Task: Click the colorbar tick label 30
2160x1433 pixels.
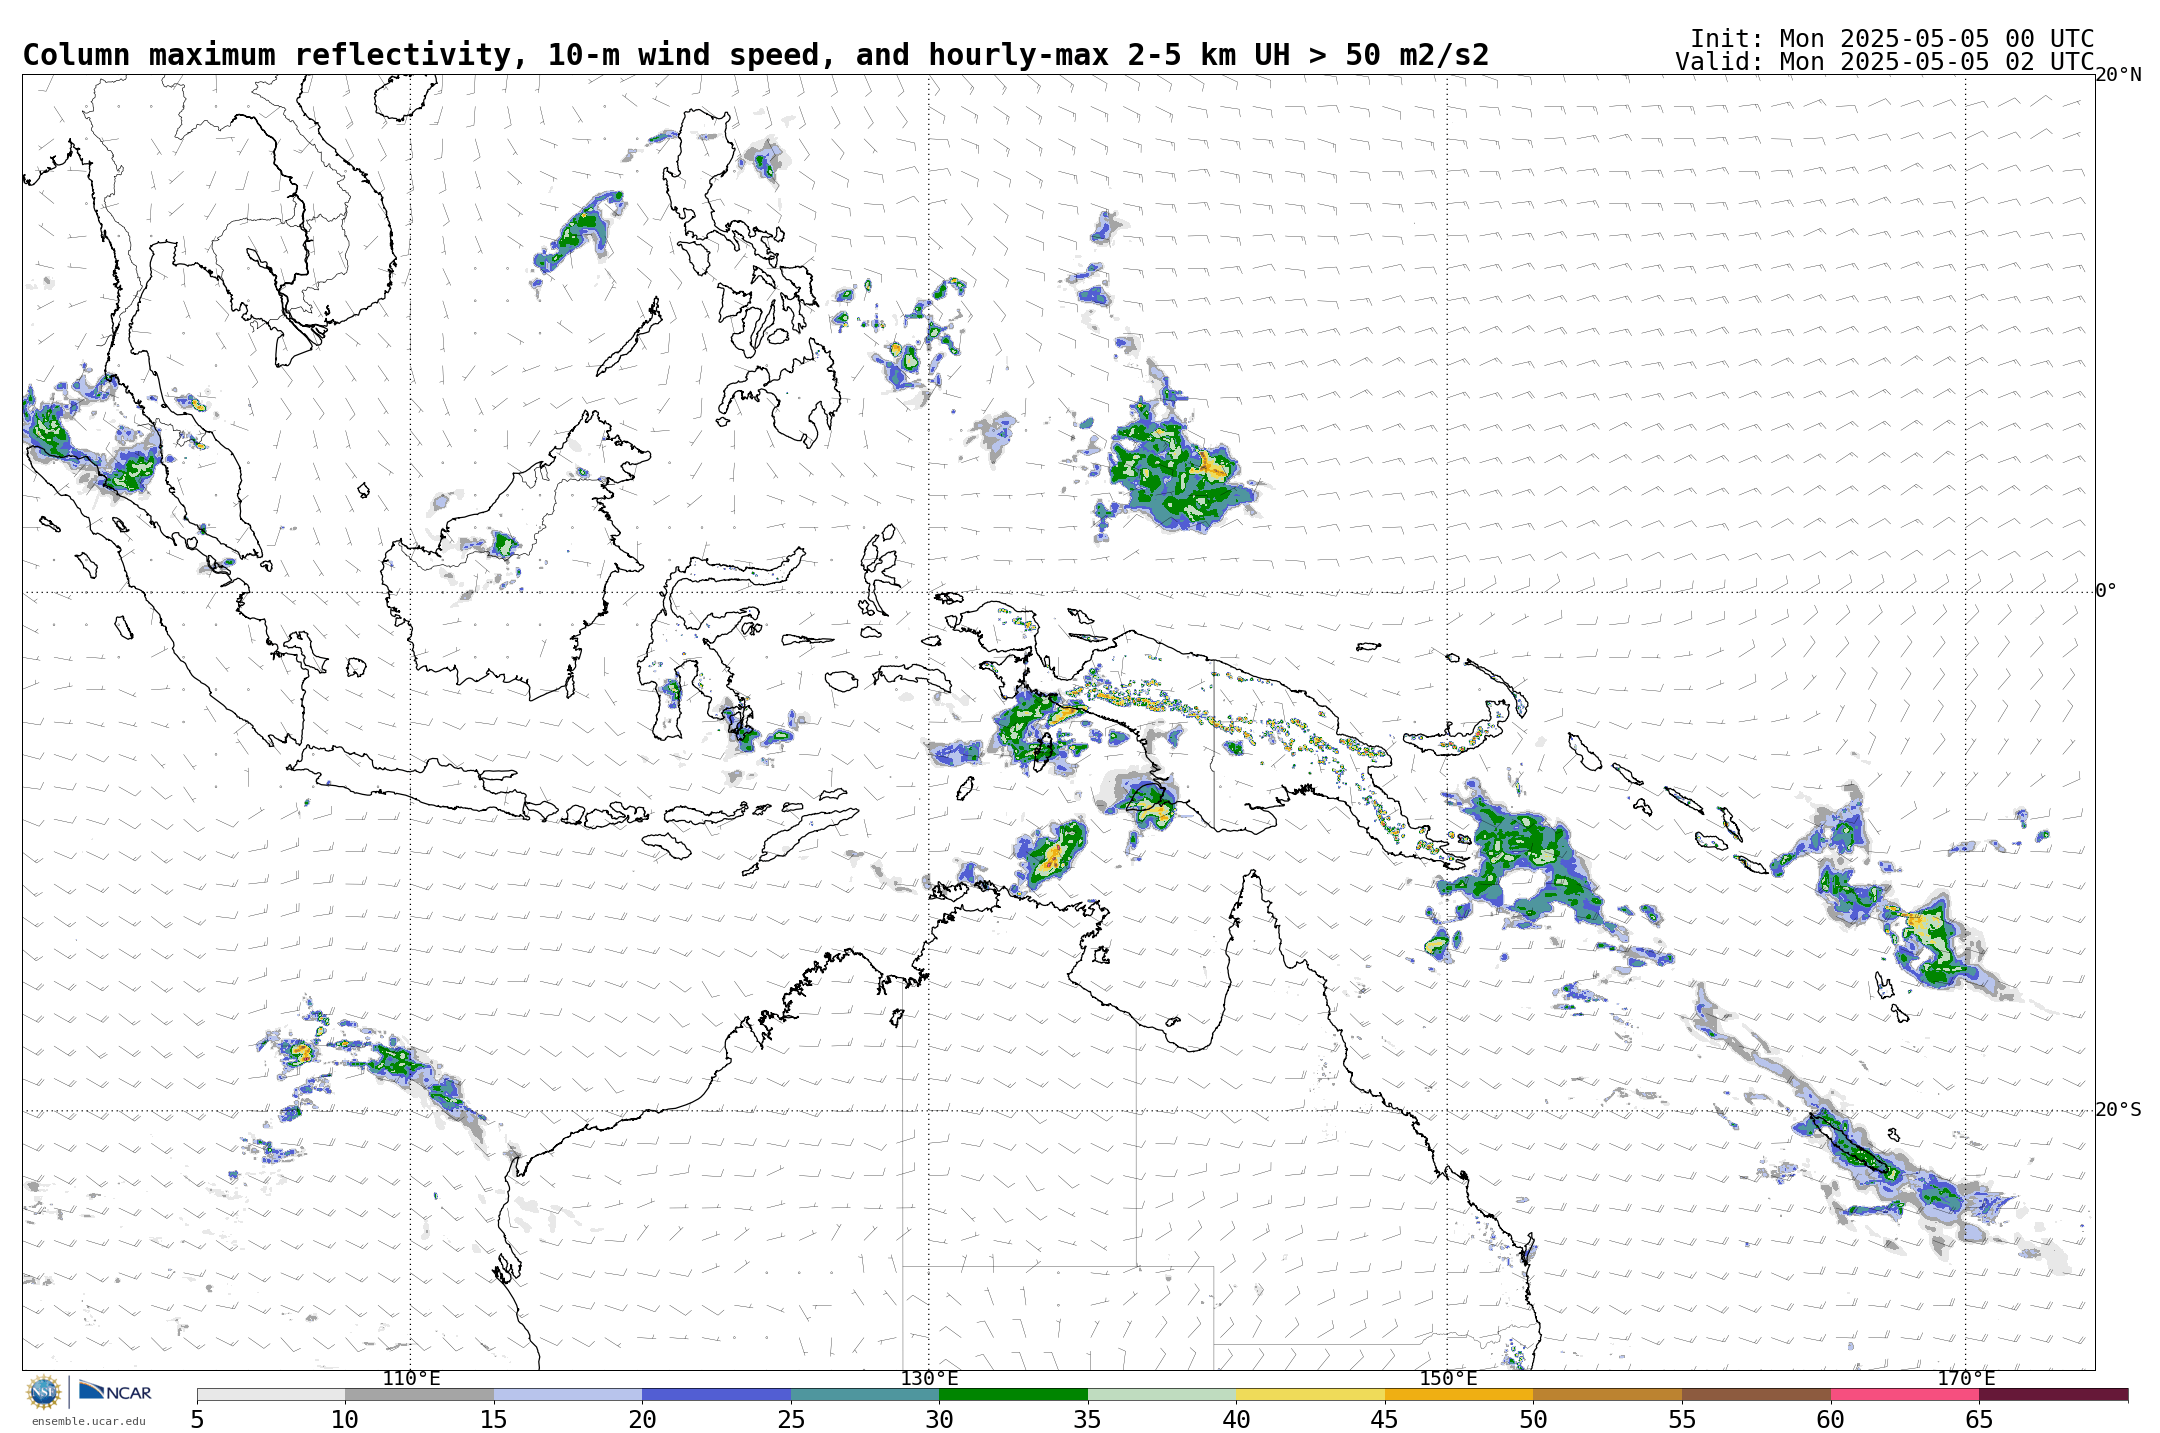Action: point(939,1420)
